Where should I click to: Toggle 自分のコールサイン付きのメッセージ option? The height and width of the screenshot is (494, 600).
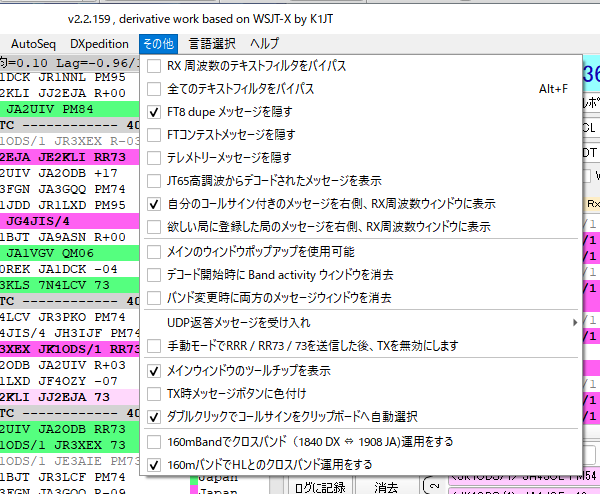pyautogui.click(x=361, y=204)
